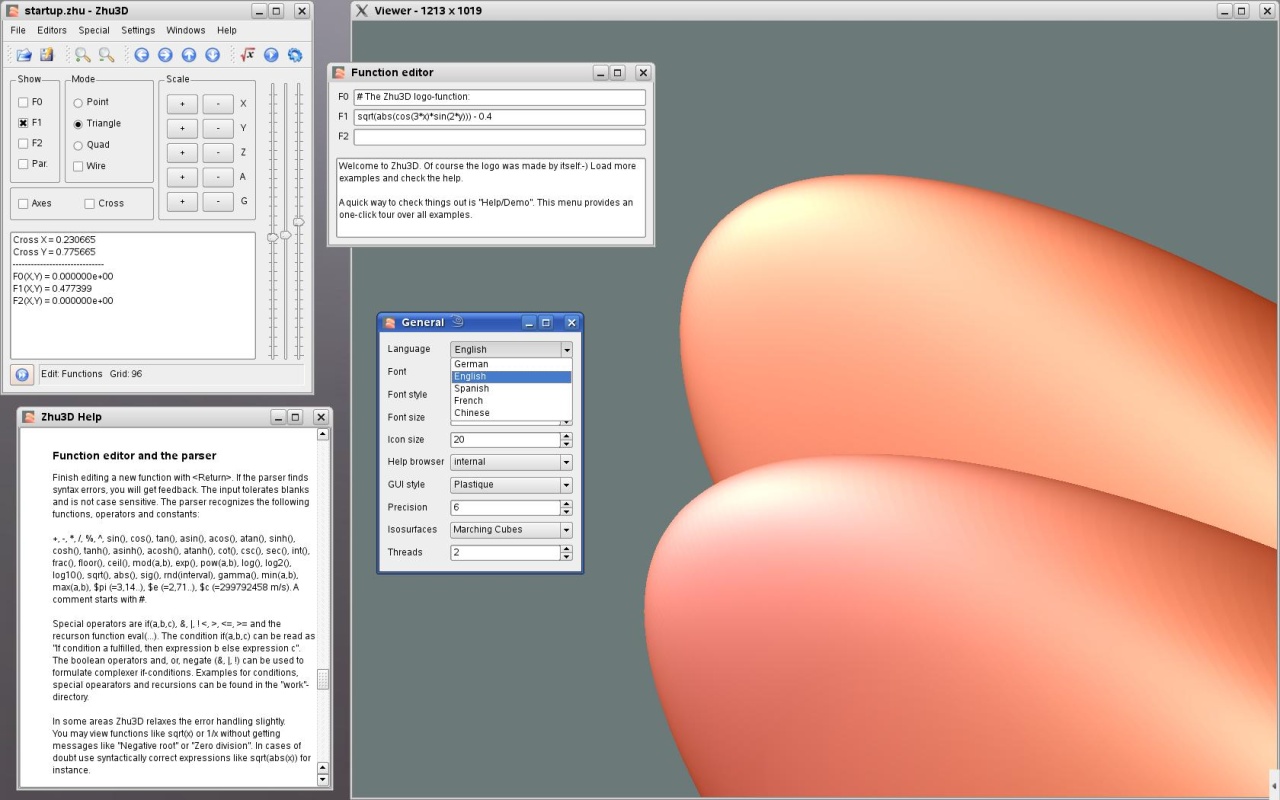1280x800 pixels.
Task: Click the spiral icon in General titlebar
Action: 457,322
